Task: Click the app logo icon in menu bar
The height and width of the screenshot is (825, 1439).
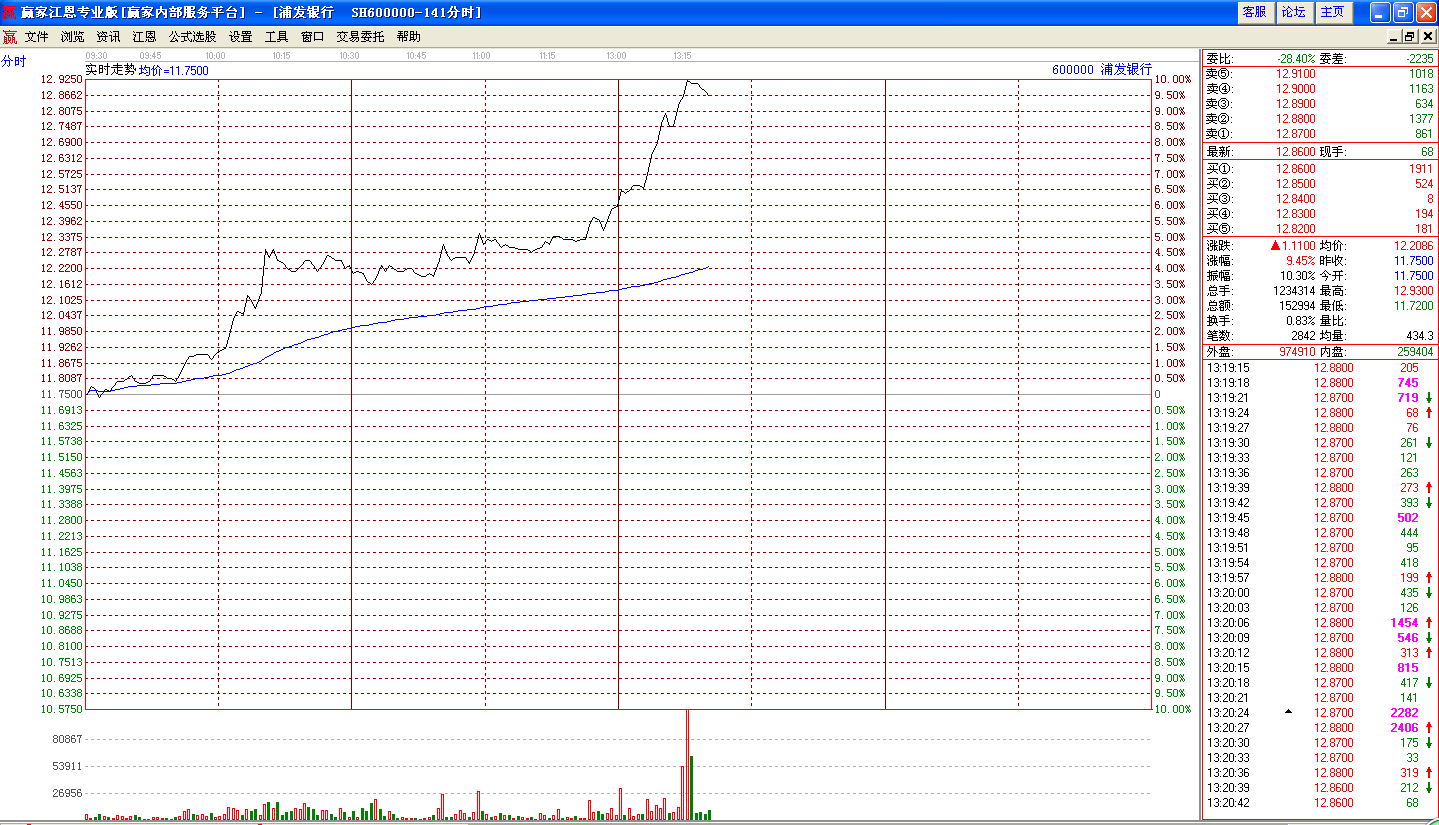Action: pyautogui.click(x=10, y=37)
